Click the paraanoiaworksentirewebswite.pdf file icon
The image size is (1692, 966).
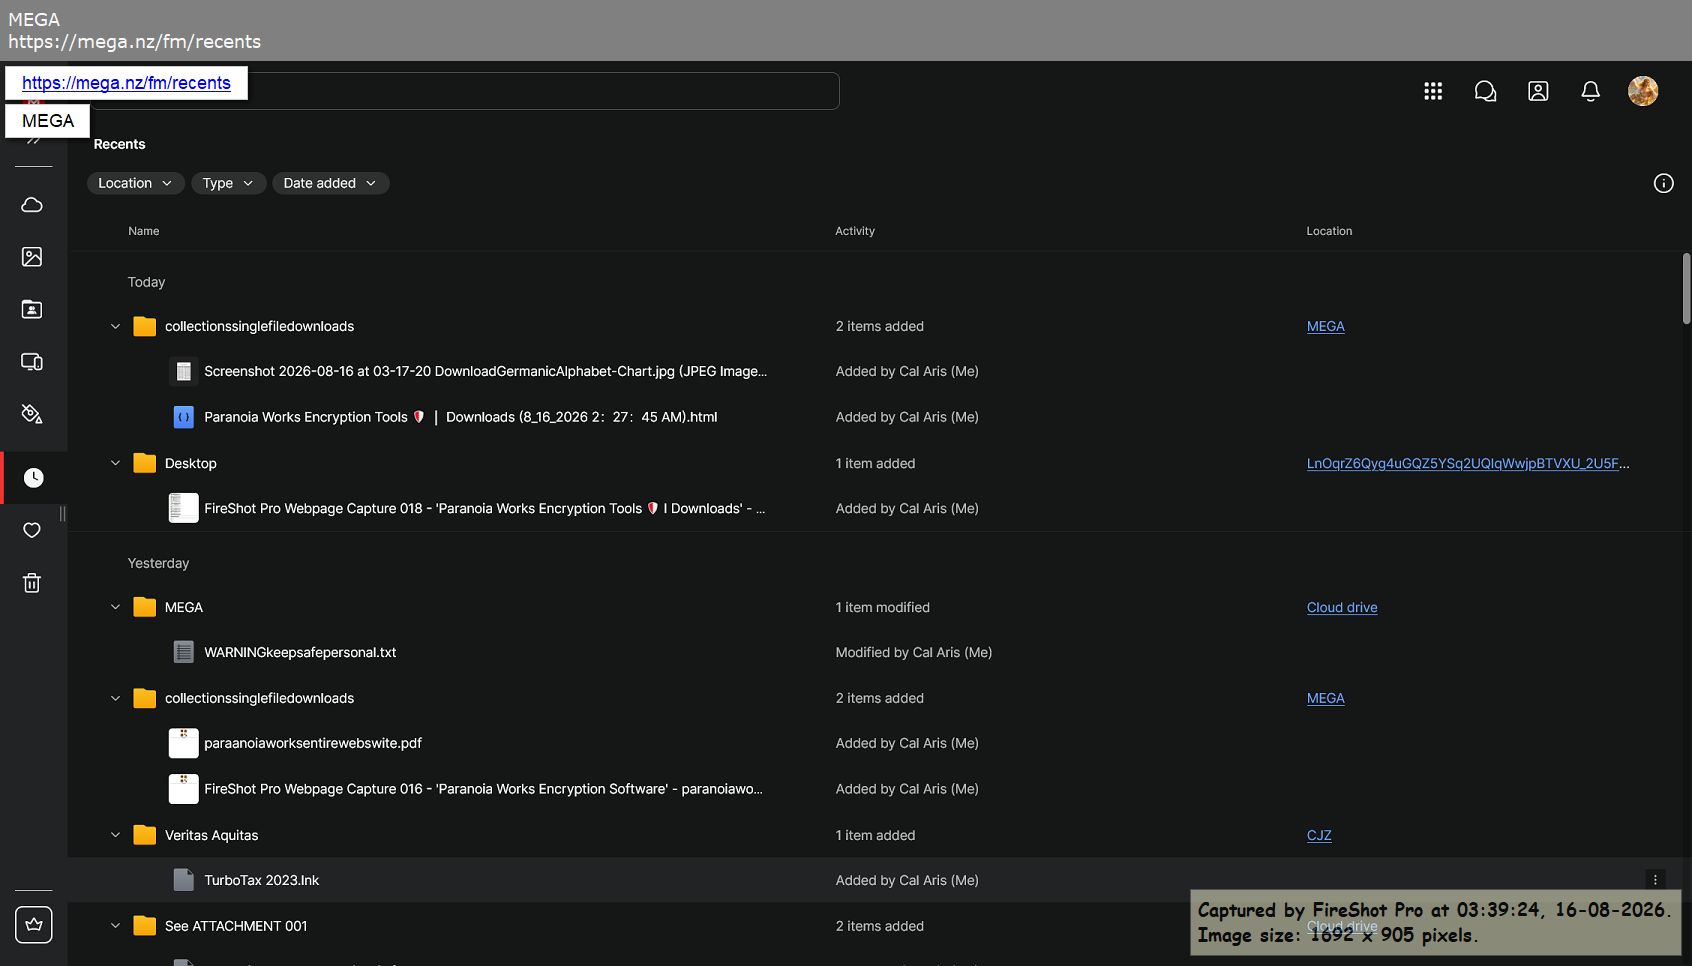183,743
